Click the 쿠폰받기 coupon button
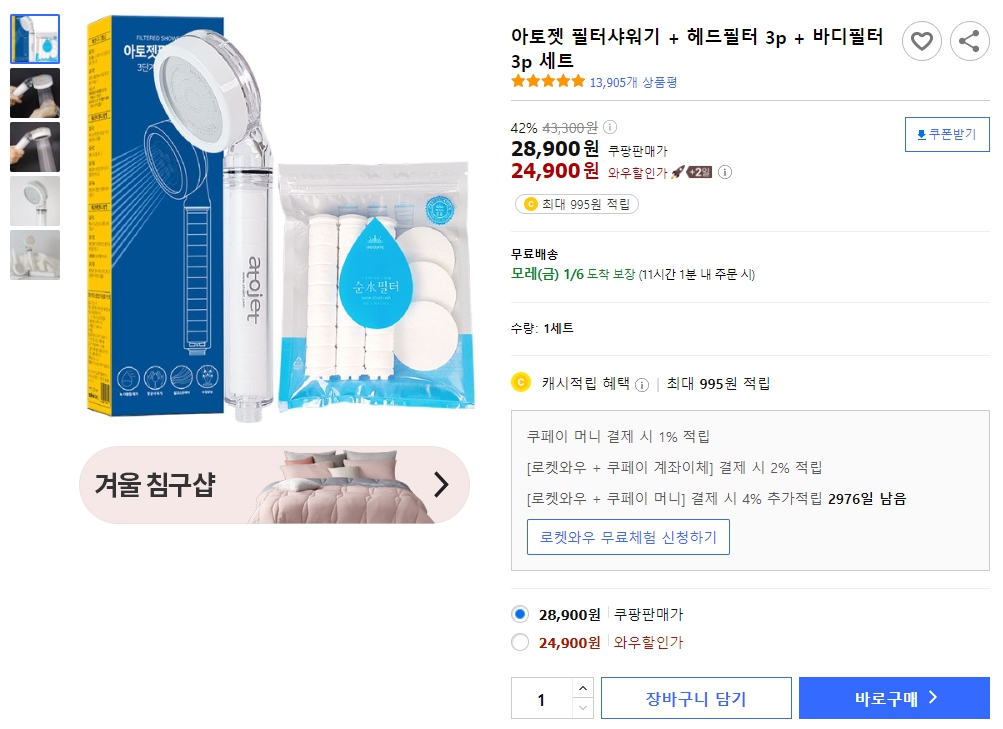The image size is (1003, 729). pos(946,134)
